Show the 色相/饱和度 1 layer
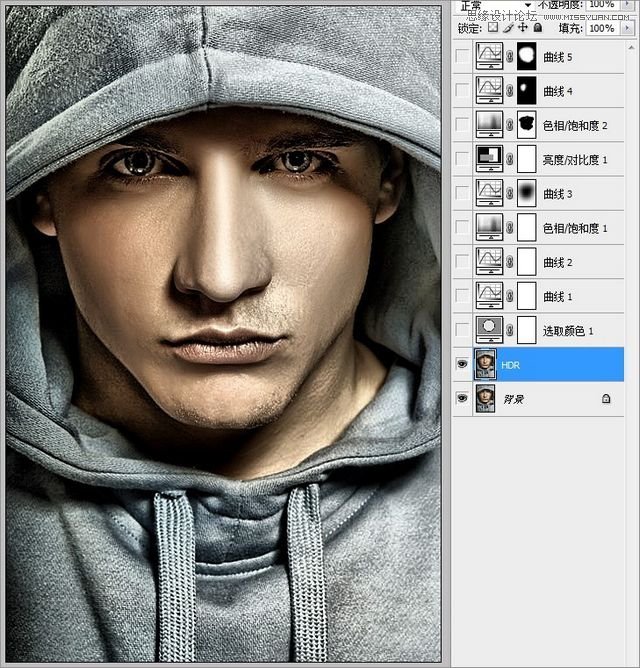 coord(461,228)
